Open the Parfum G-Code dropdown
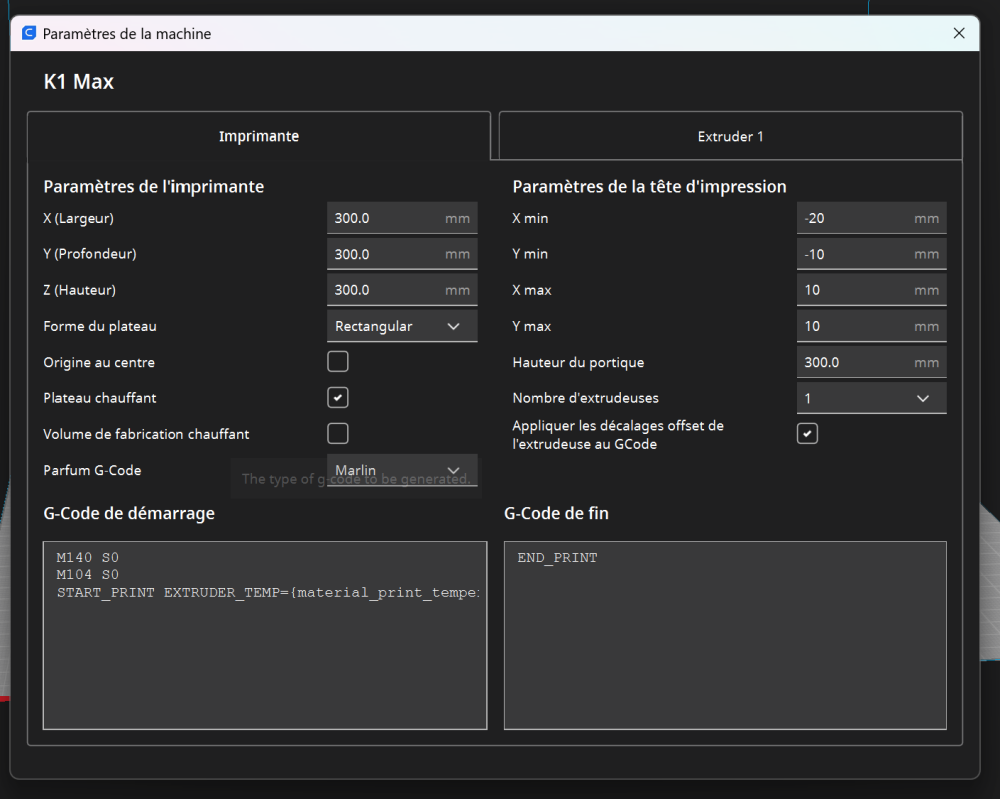The width and height of the screenshot is (1000, 799). coord(402,470)
